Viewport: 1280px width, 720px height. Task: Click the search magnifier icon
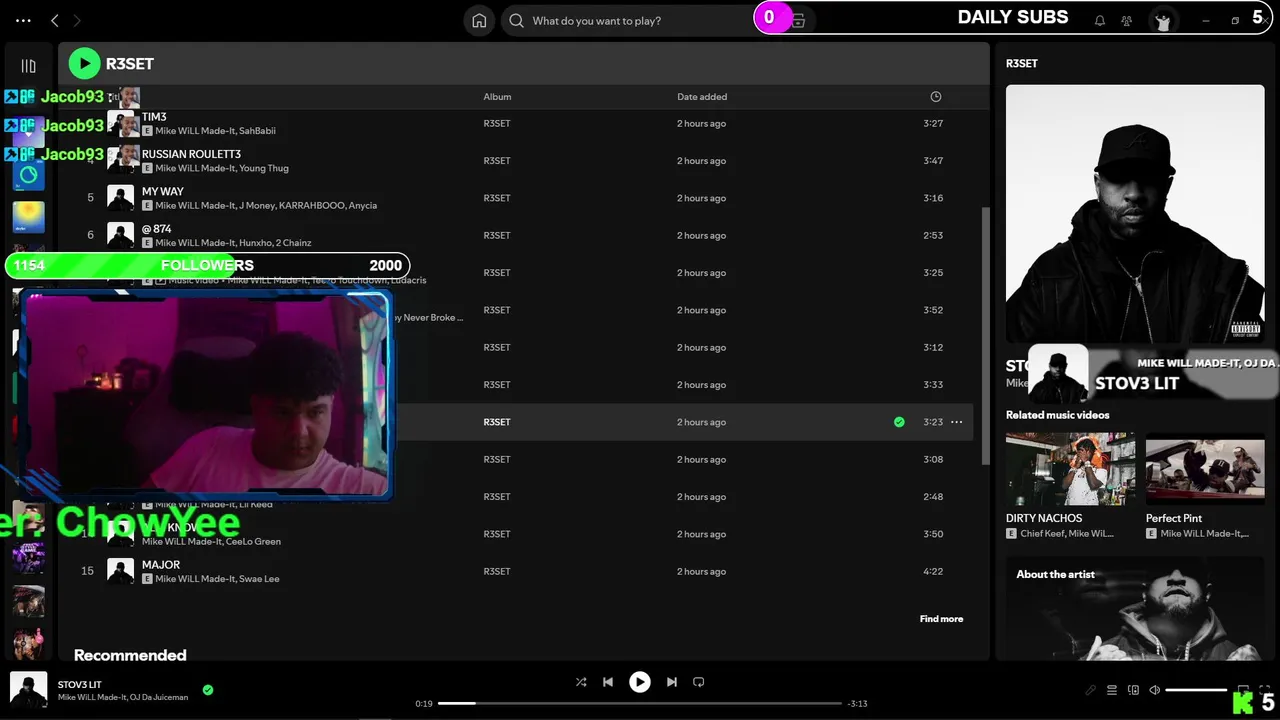516,20
